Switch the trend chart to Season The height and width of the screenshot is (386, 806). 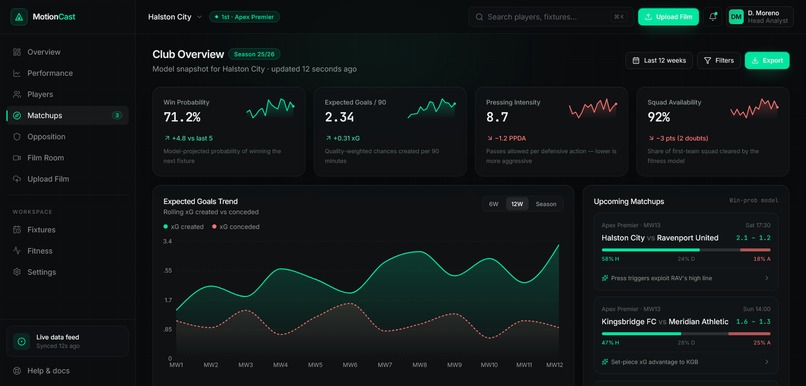(546, 204)
